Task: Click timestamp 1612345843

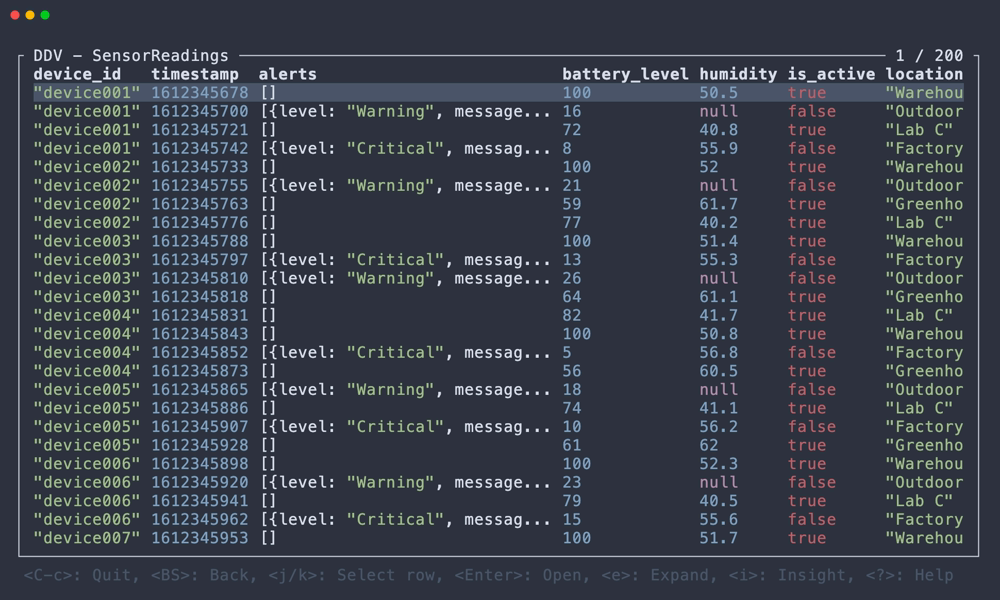Action: coord(200,333)
